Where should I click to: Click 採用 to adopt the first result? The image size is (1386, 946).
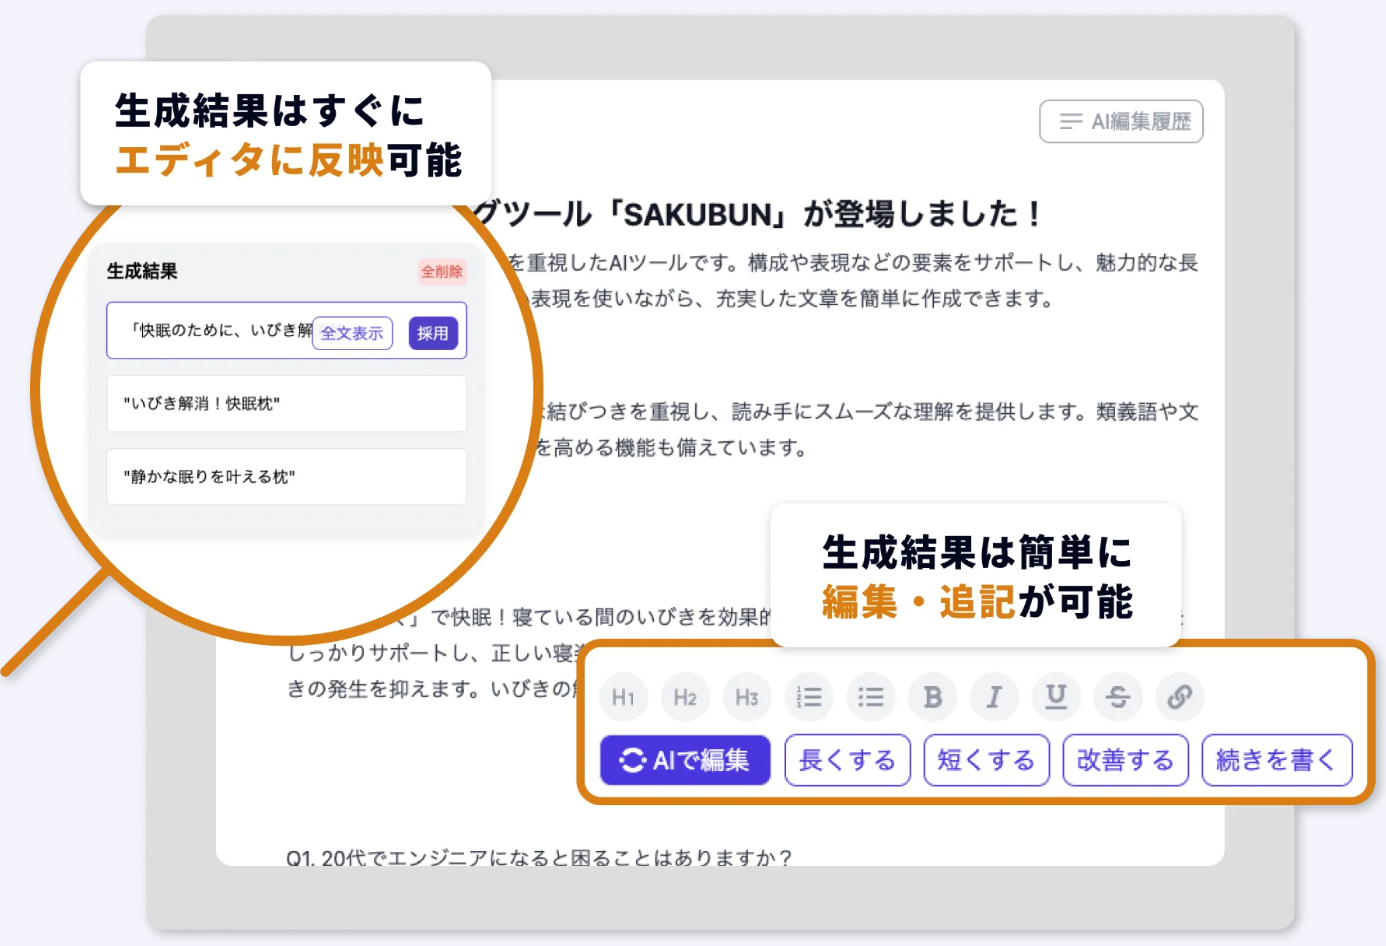[x=433, y=333]
